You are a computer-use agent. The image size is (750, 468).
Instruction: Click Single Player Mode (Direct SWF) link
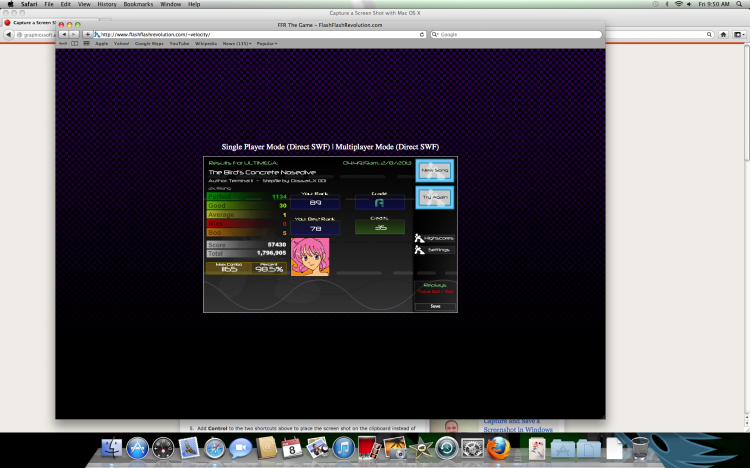pyautogui.click(x=276, y=147)
